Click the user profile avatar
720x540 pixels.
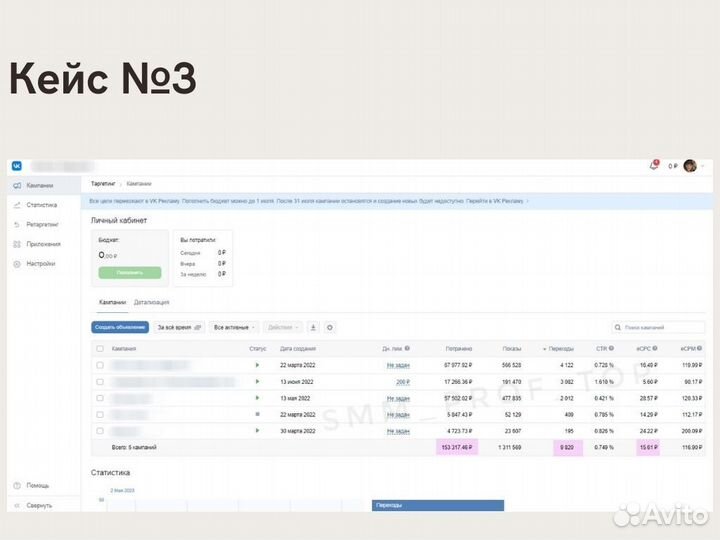point(690,166)
